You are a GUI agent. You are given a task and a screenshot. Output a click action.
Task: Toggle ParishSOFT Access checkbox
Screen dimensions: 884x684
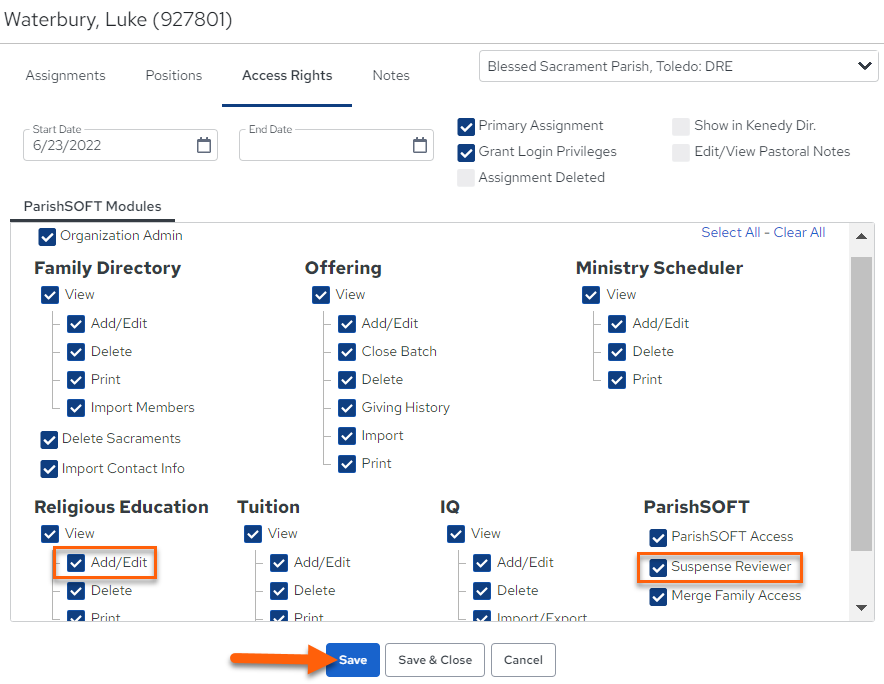coord(658,537)
